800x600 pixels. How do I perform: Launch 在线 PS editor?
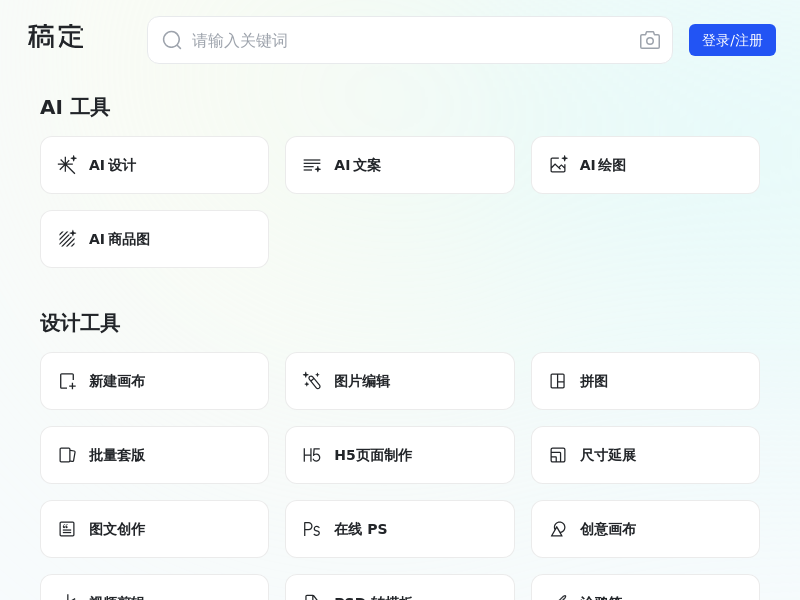coord(399,529)
